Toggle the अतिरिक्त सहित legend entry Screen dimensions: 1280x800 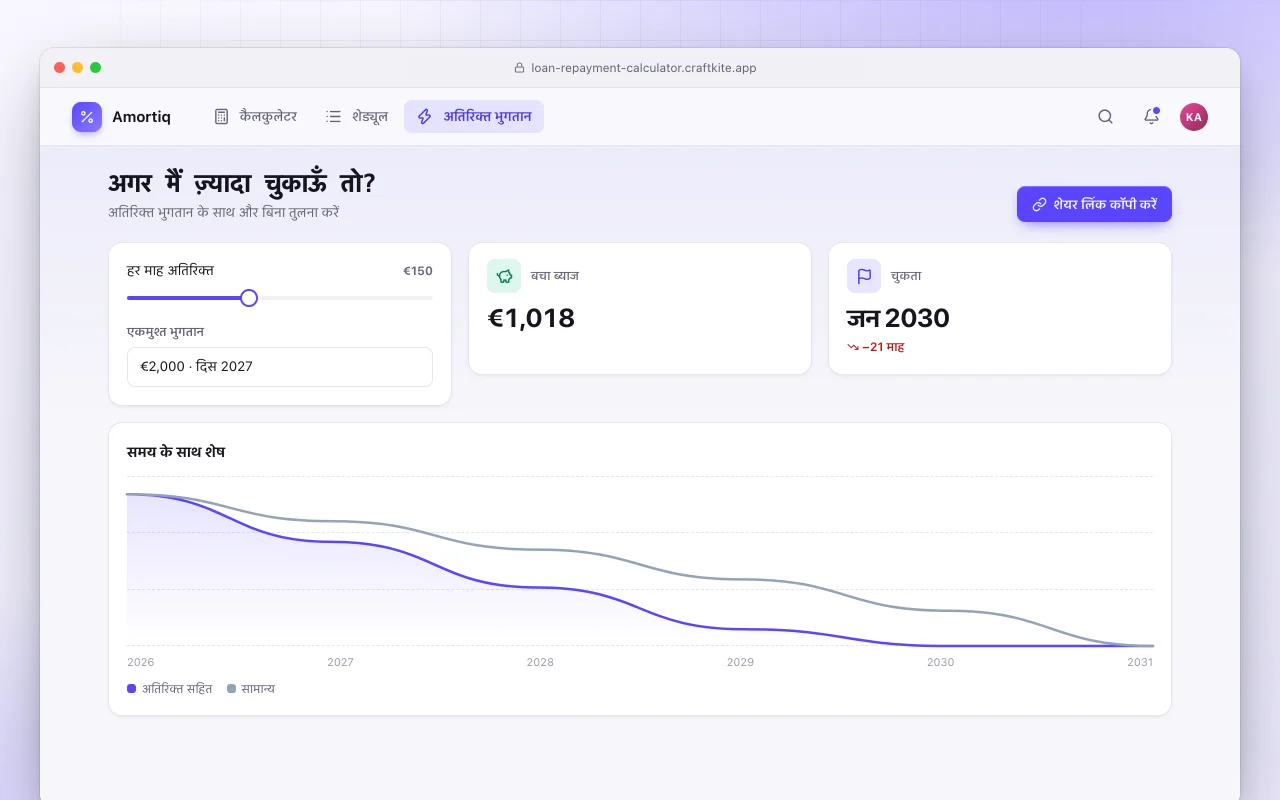(170, 689)
